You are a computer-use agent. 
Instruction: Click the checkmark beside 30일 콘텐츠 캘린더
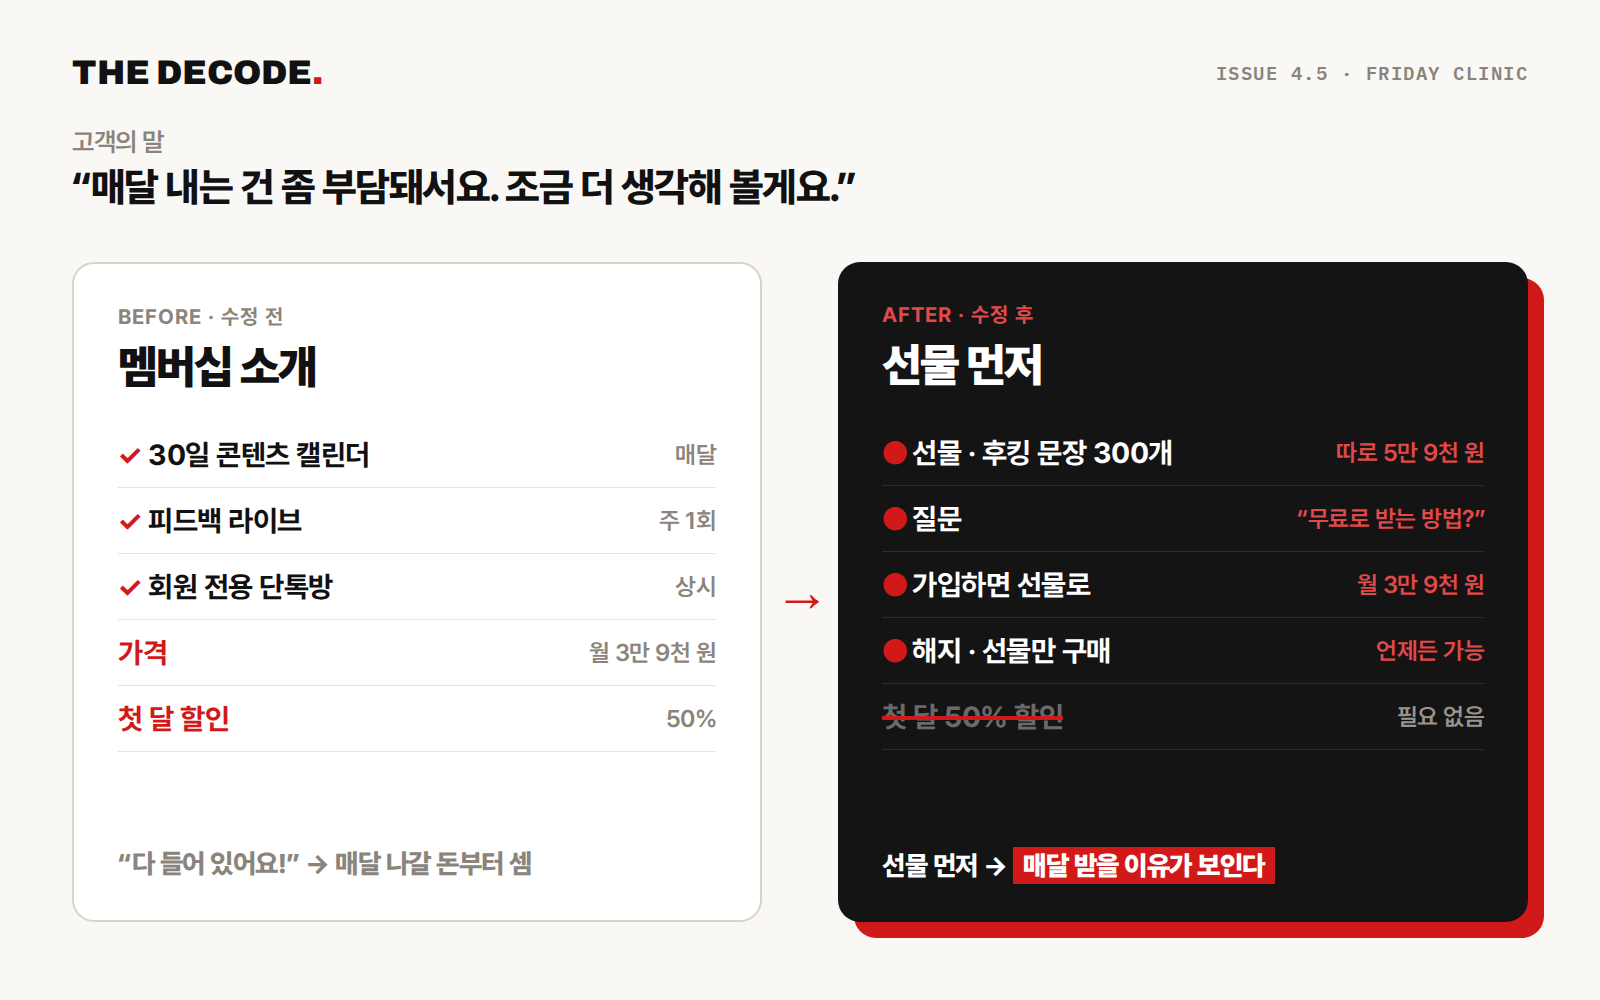(129, 456)
